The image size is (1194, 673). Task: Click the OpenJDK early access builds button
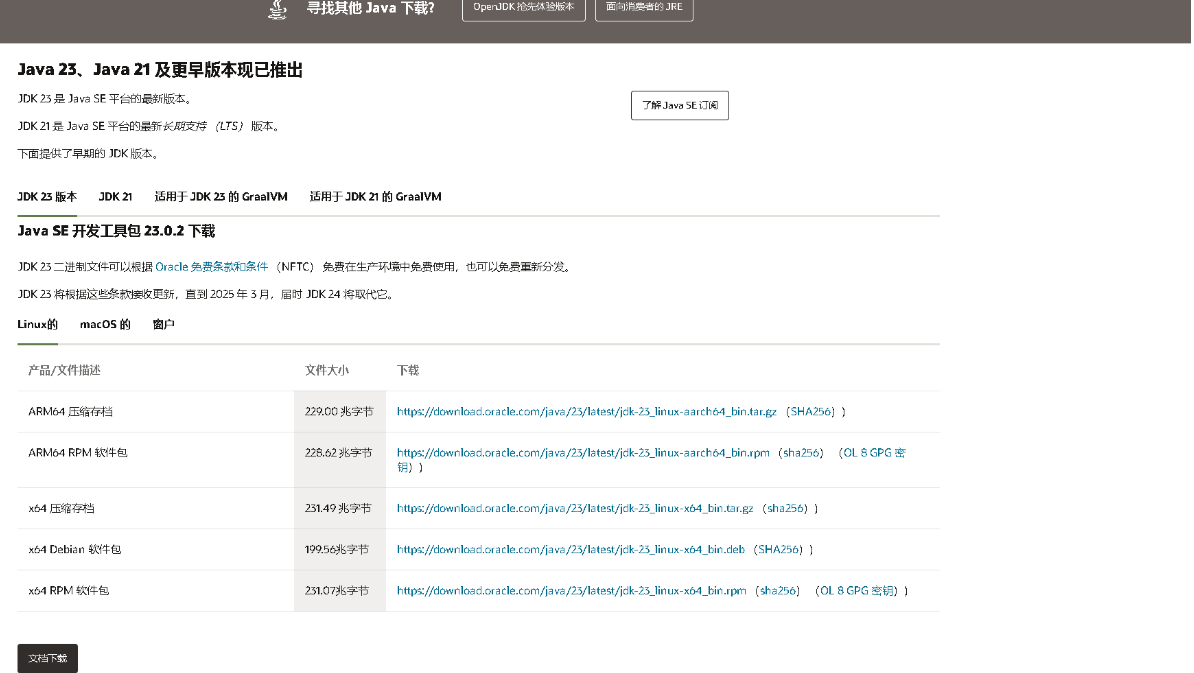[x=523, y=8]
